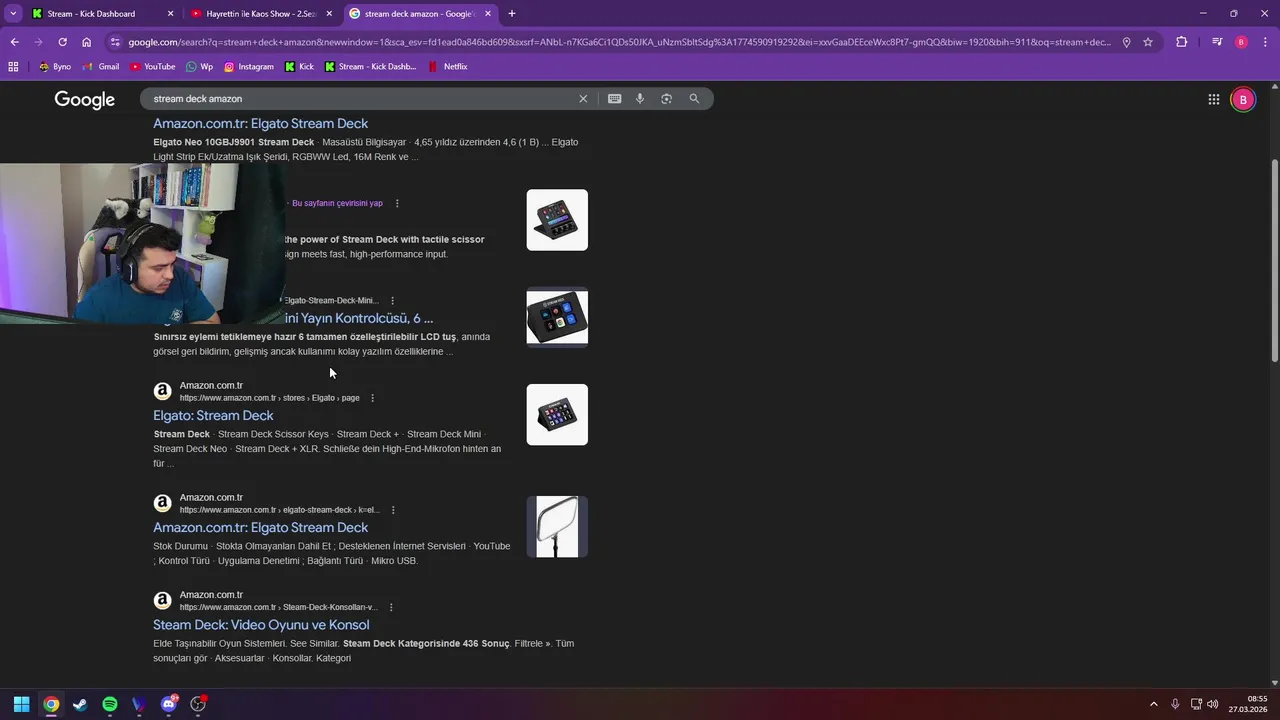Open the Windows Start menu
Image resolution: width=1280 pixels, height=720 pixels.
click(x=21, y=704)
